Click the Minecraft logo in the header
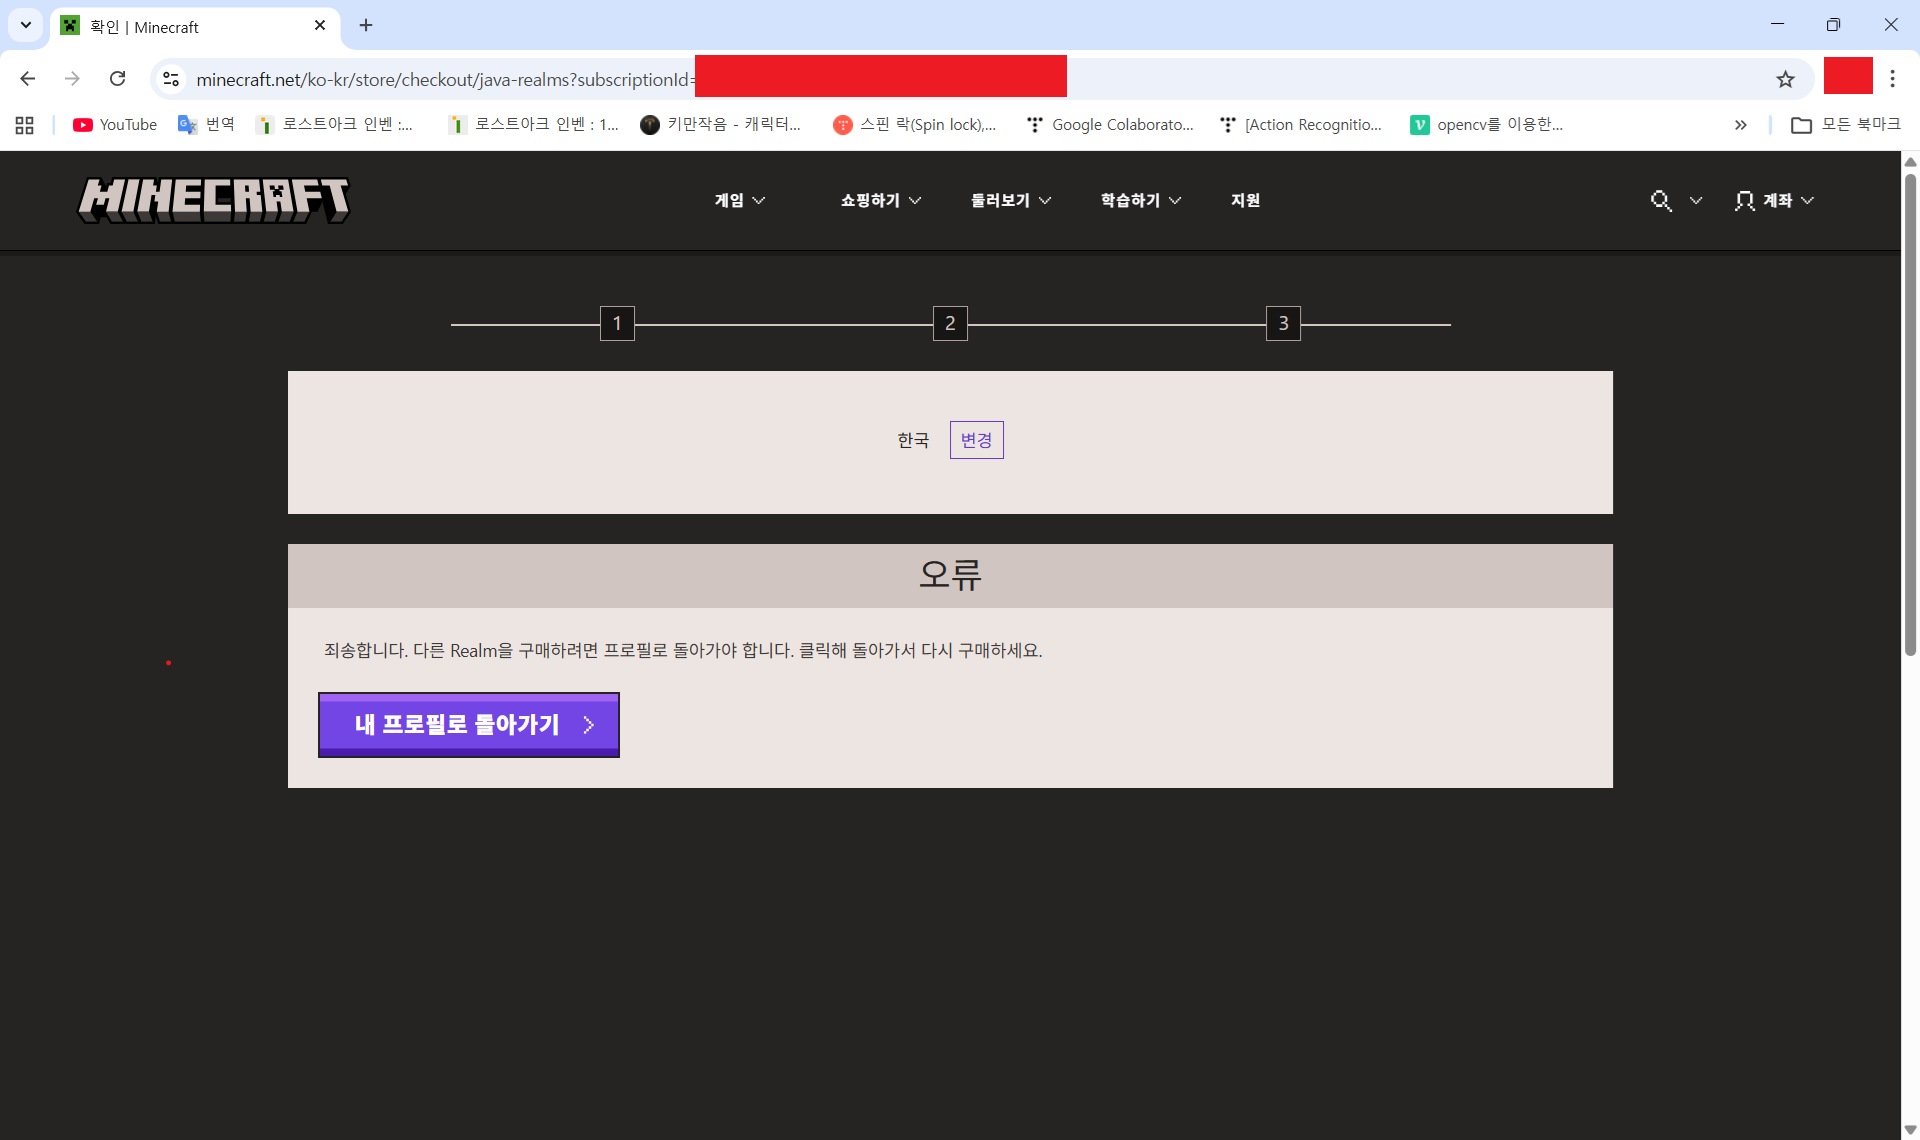Screen dimensions: 1920x1140 click(214, 200)
